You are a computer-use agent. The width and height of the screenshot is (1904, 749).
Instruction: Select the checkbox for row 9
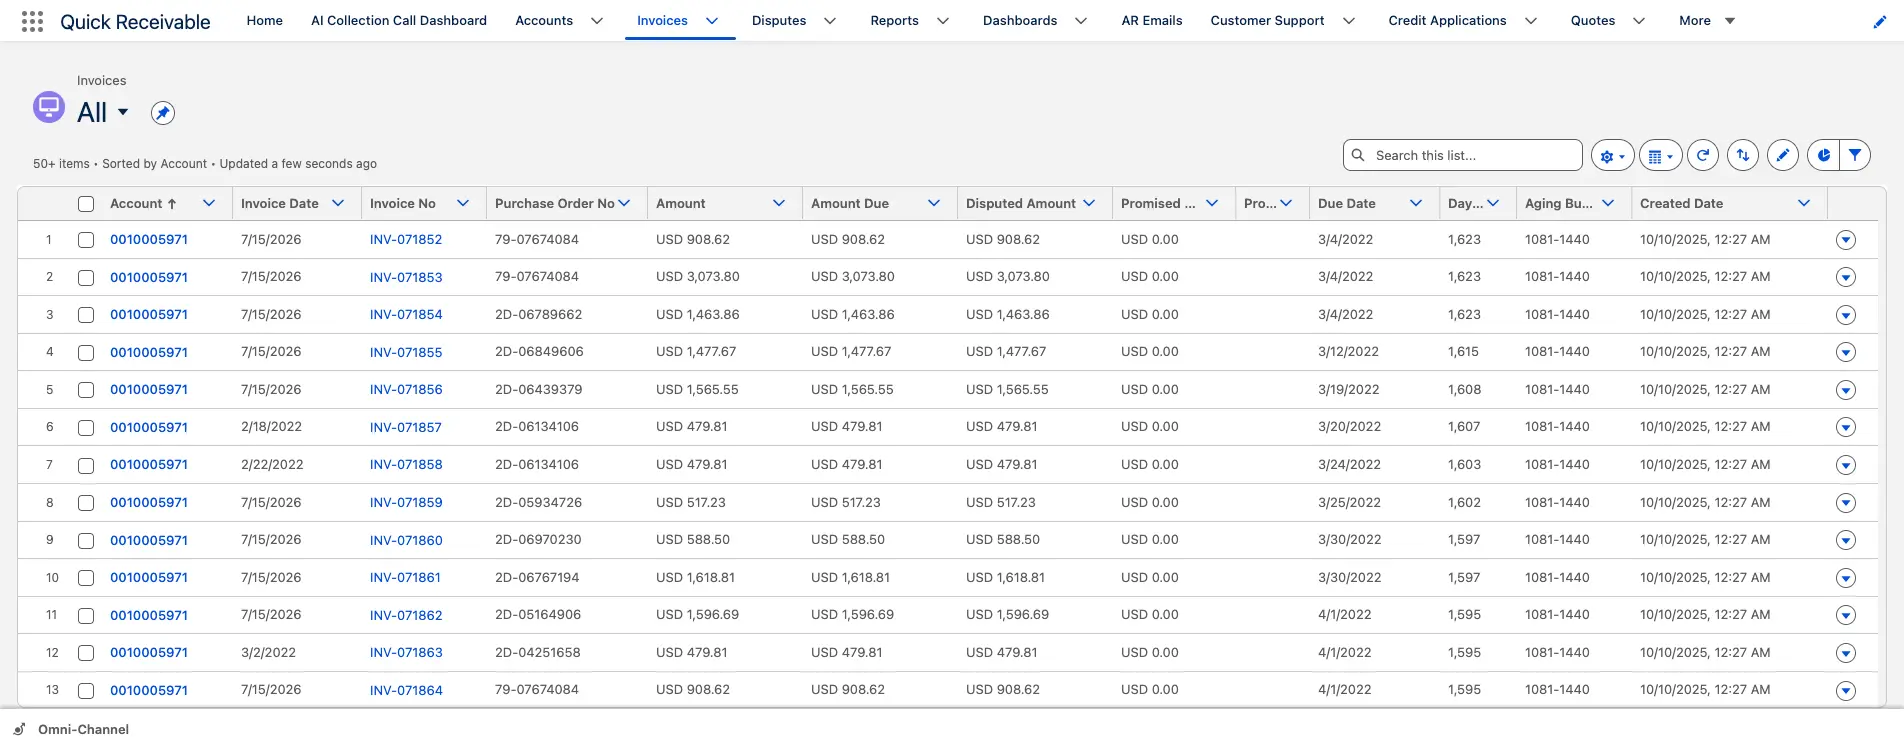click(86, 541)
